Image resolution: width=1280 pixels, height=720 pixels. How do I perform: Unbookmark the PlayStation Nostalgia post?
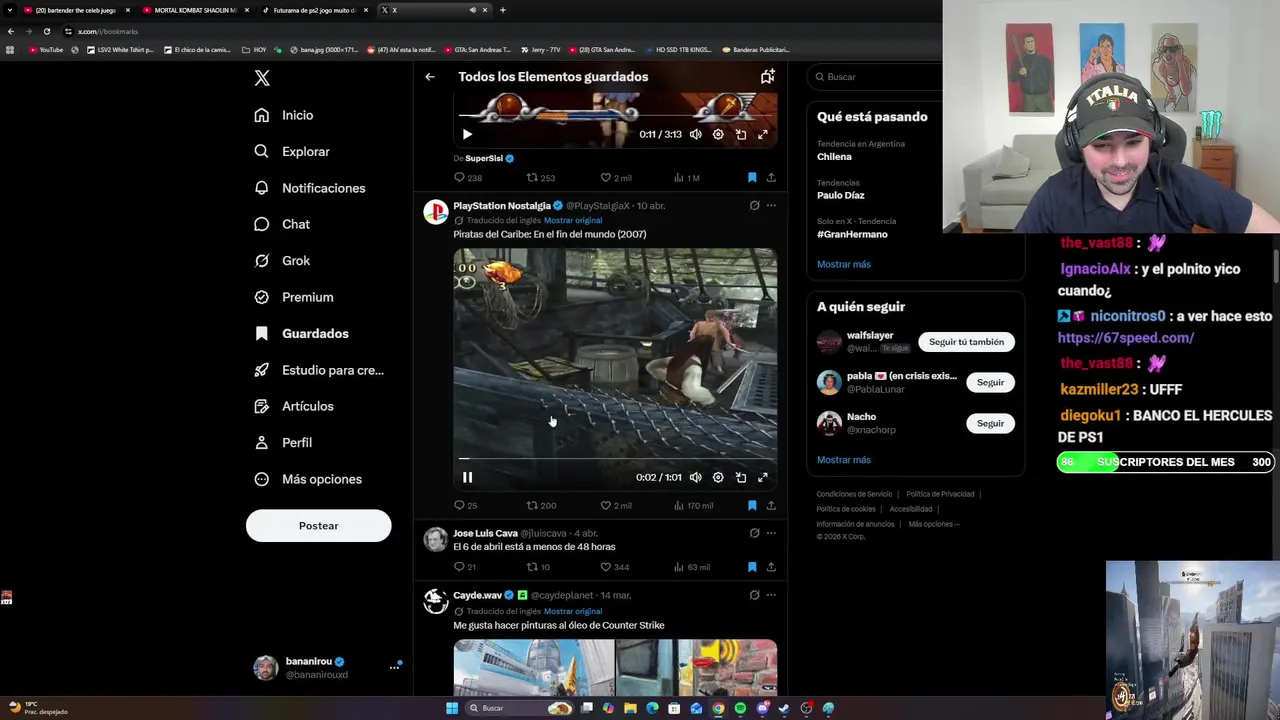(752, 506)
